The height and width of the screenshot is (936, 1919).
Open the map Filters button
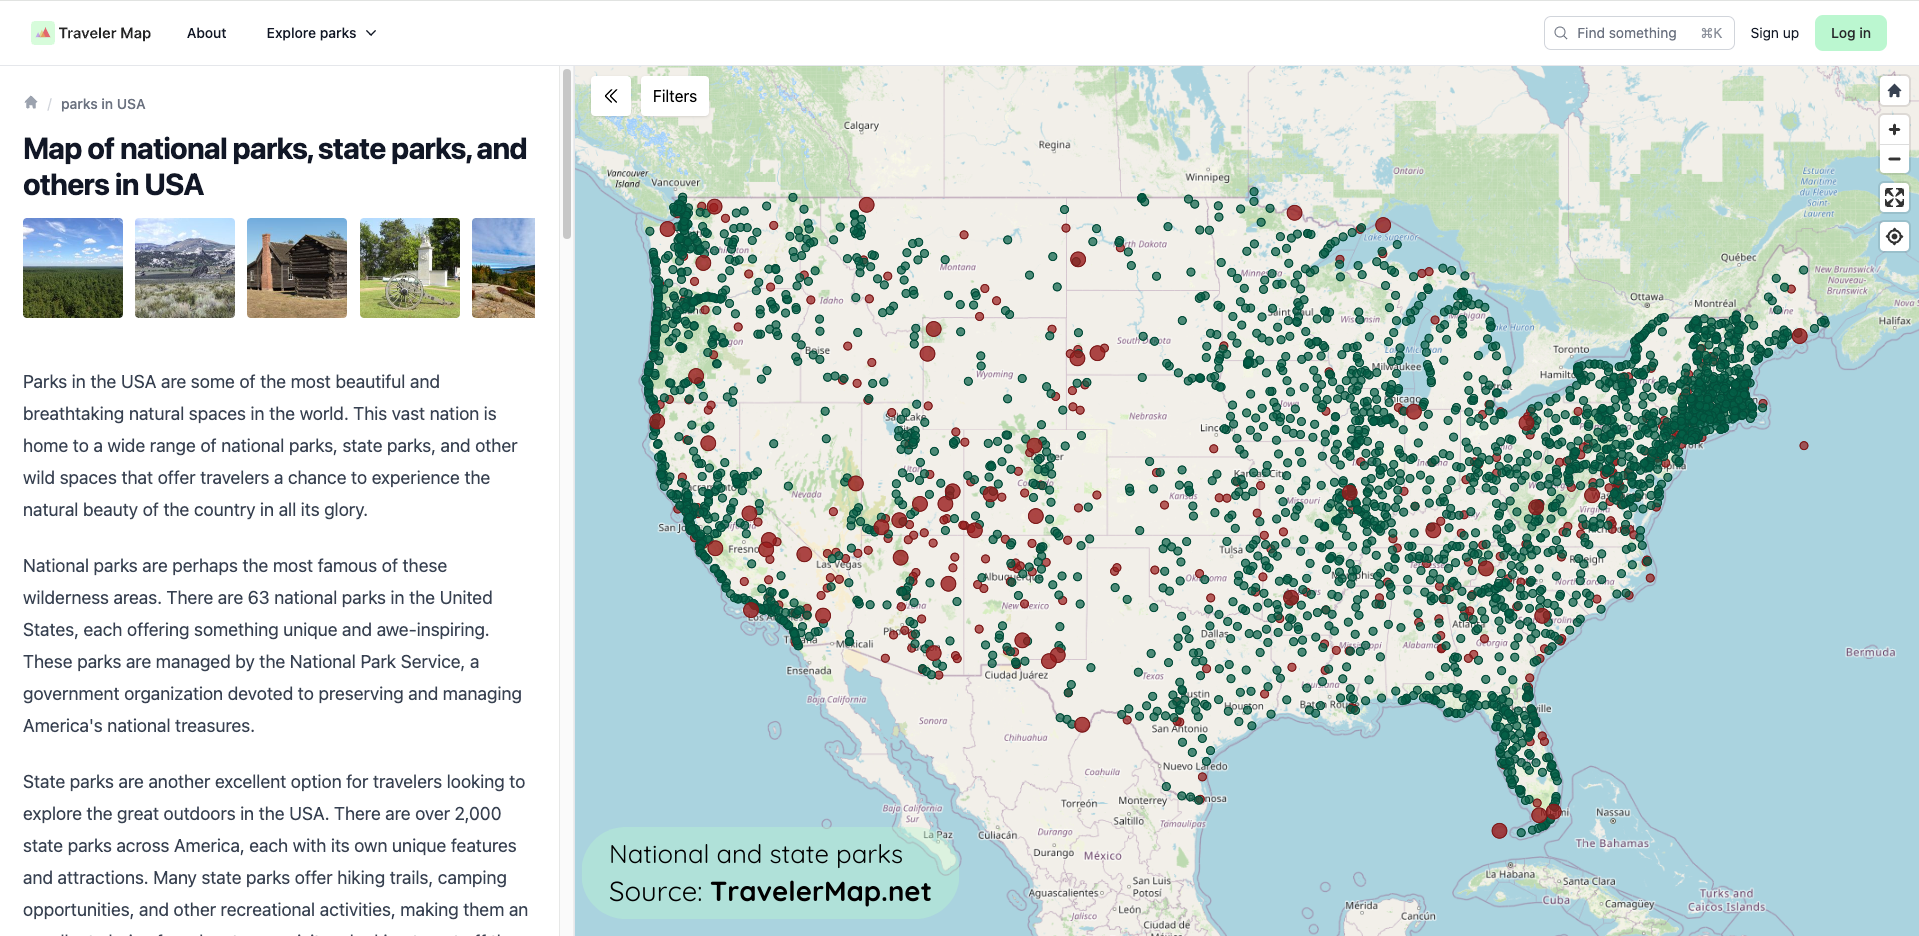[x=675, y=96]
